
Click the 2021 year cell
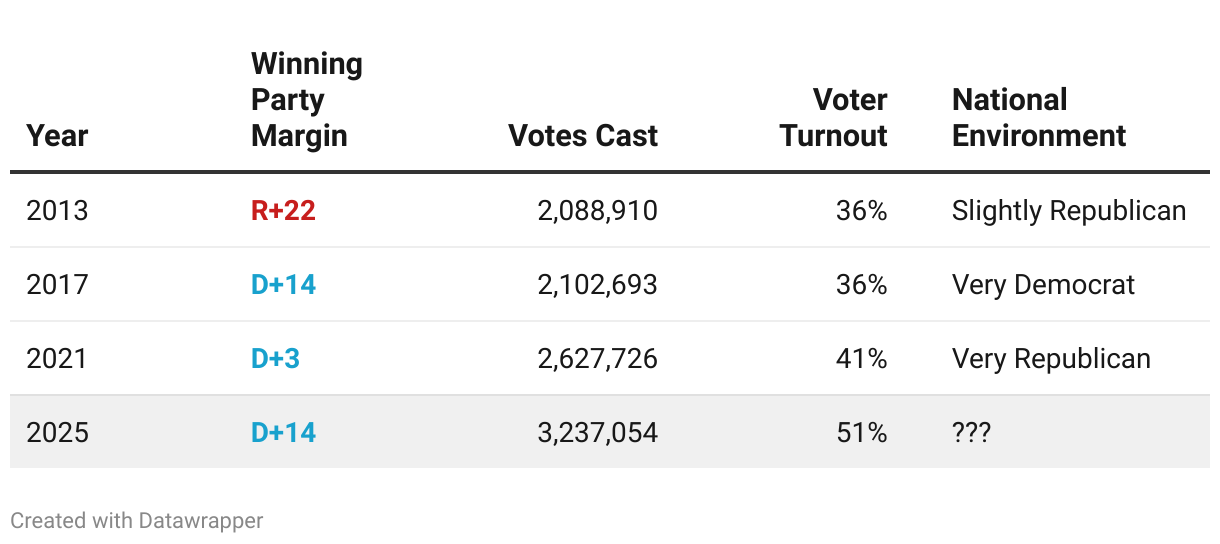[x=57, y=359]
